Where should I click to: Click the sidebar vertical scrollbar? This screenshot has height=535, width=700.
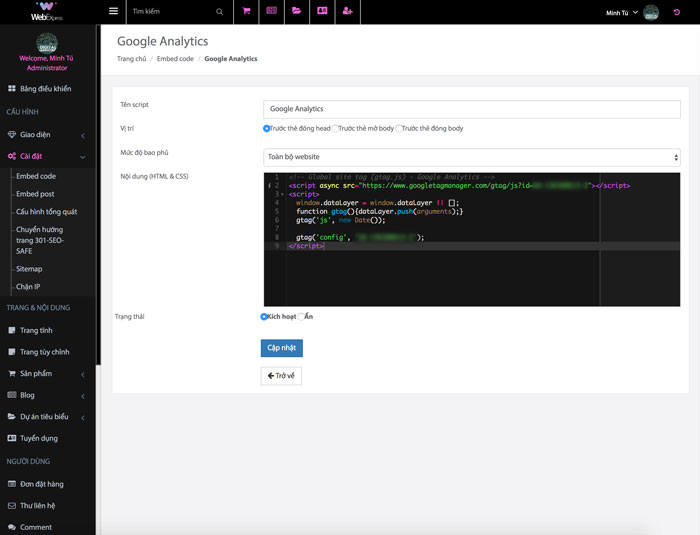coord(98,194)
